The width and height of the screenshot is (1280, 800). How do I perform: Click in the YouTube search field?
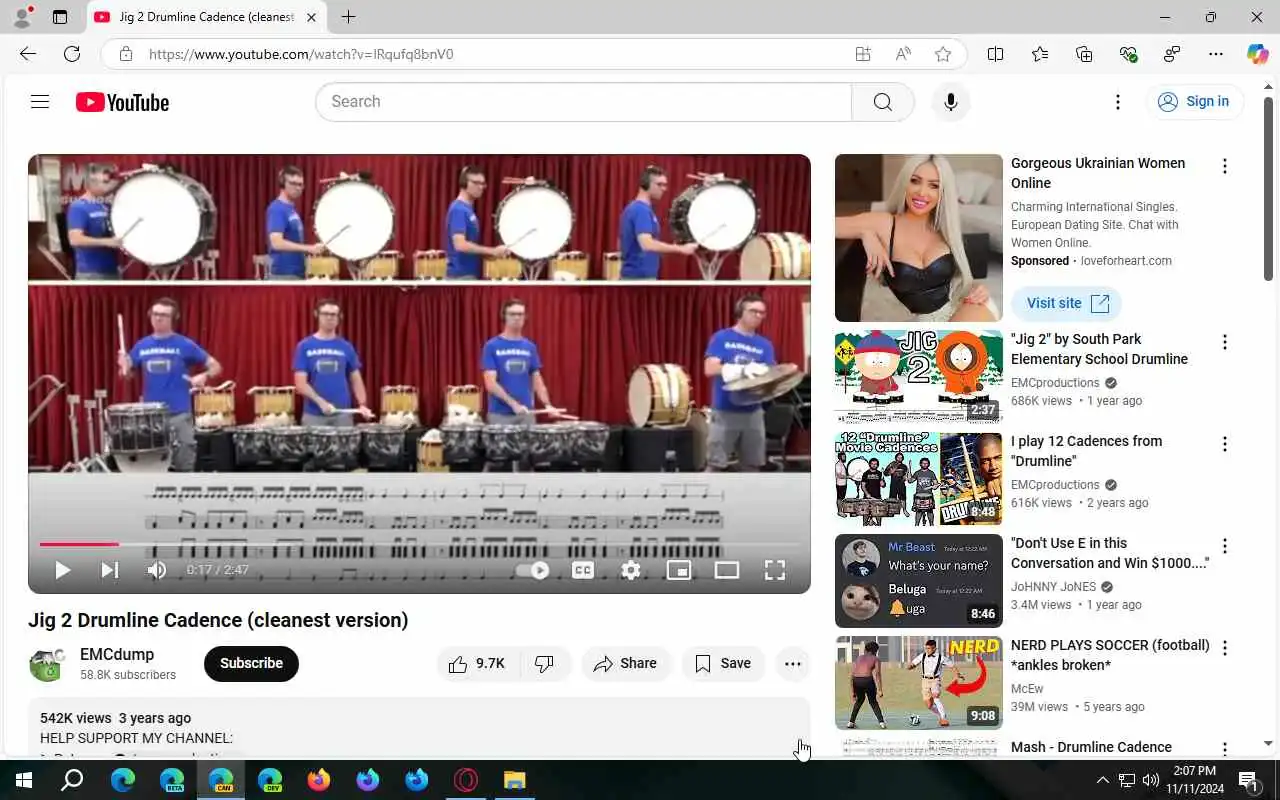583,102
